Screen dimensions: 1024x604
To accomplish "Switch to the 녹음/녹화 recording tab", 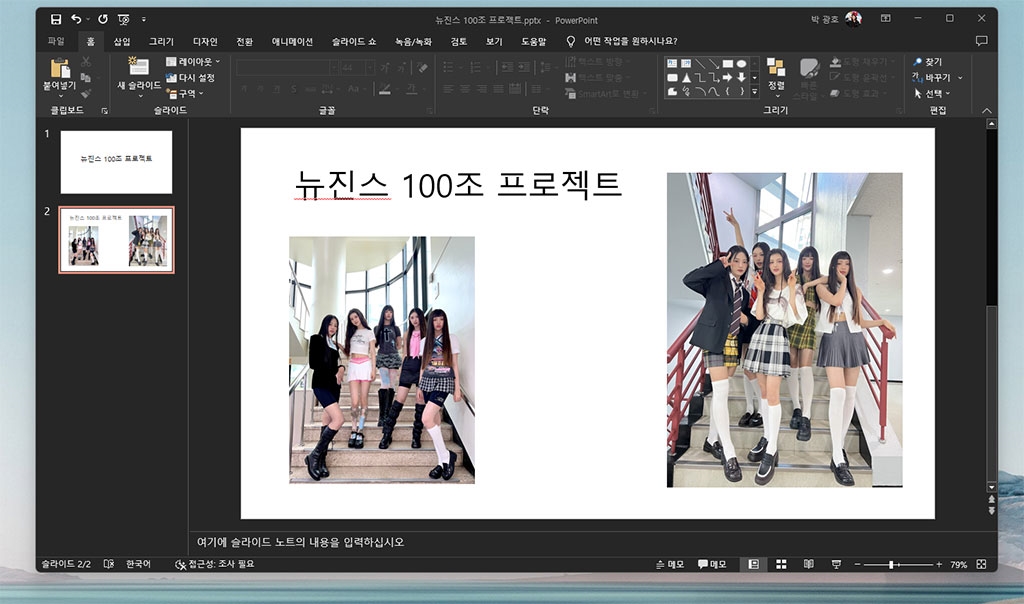I will coord(413,41).
